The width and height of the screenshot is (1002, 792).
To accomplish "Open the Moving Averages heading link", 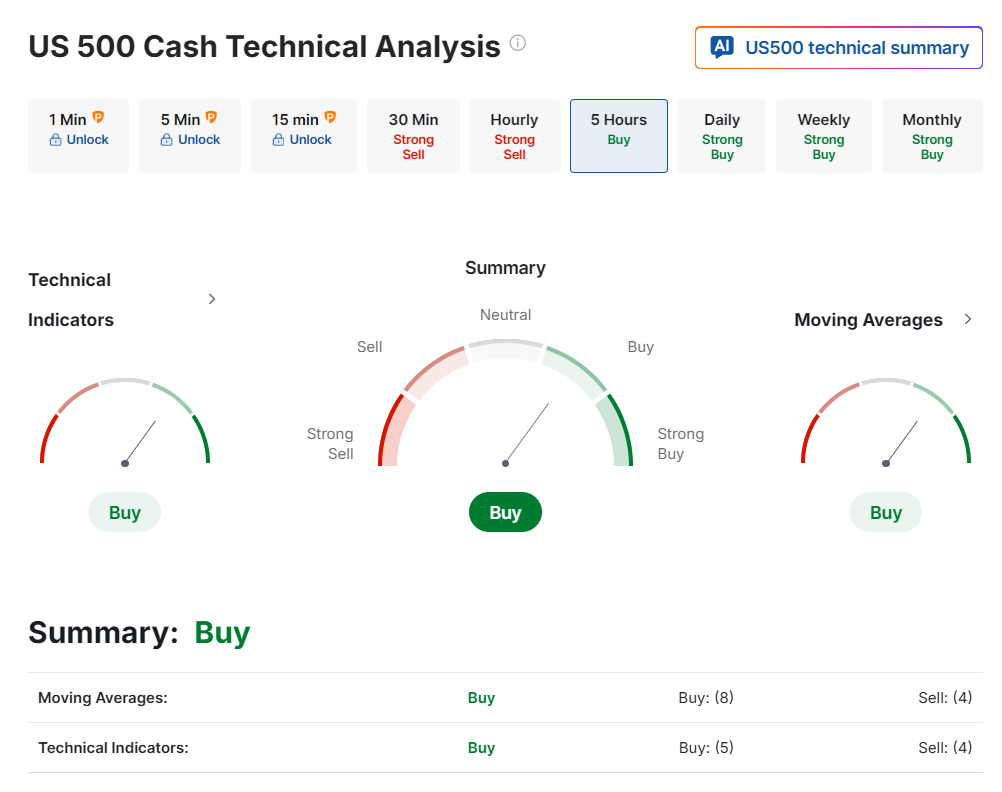I will click(868, 320).
